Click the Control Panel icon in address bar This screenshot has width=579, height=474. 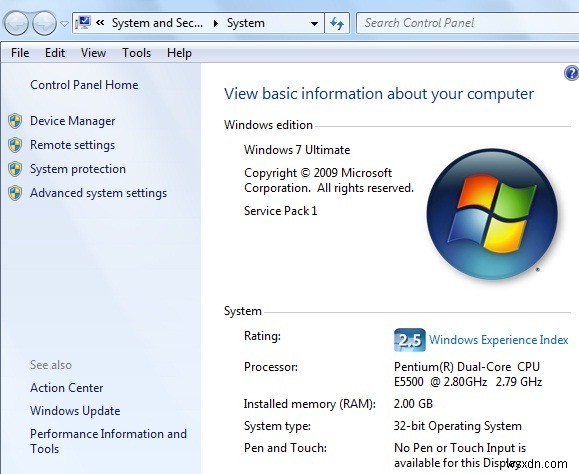[x=83, y=23]
